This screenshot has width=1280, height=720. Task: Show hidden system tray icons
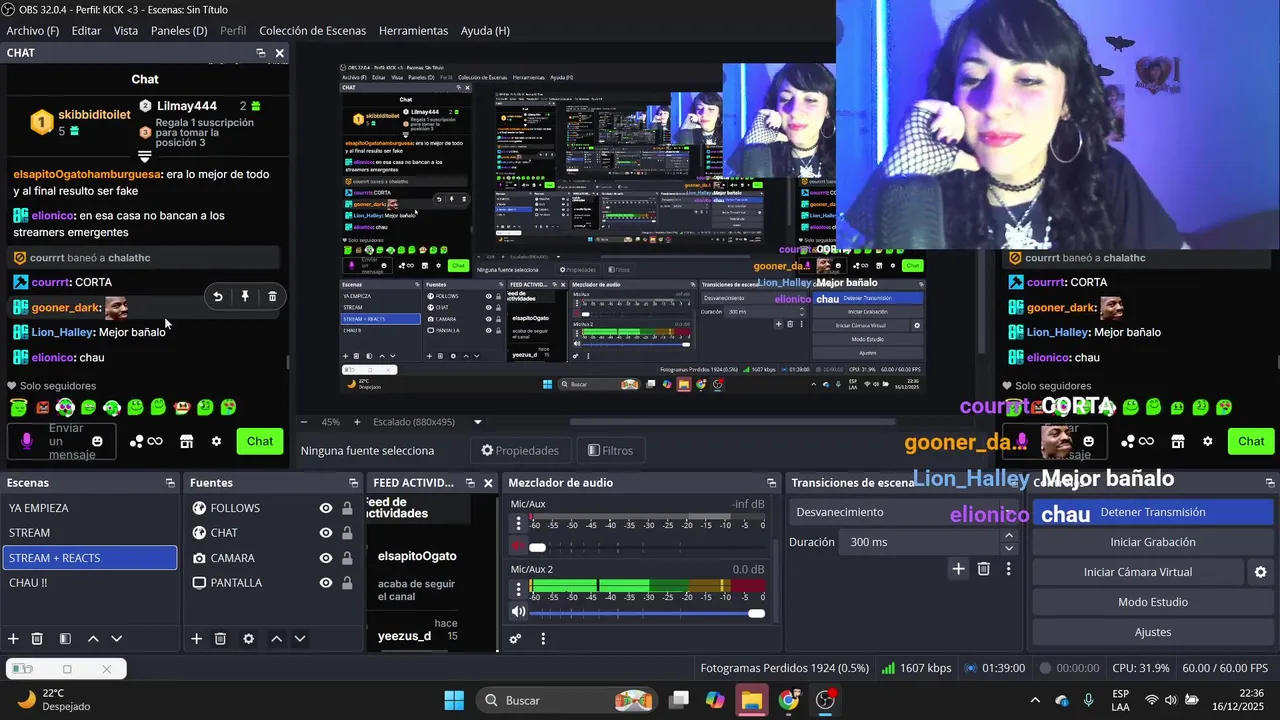[x=1034, y=700]
